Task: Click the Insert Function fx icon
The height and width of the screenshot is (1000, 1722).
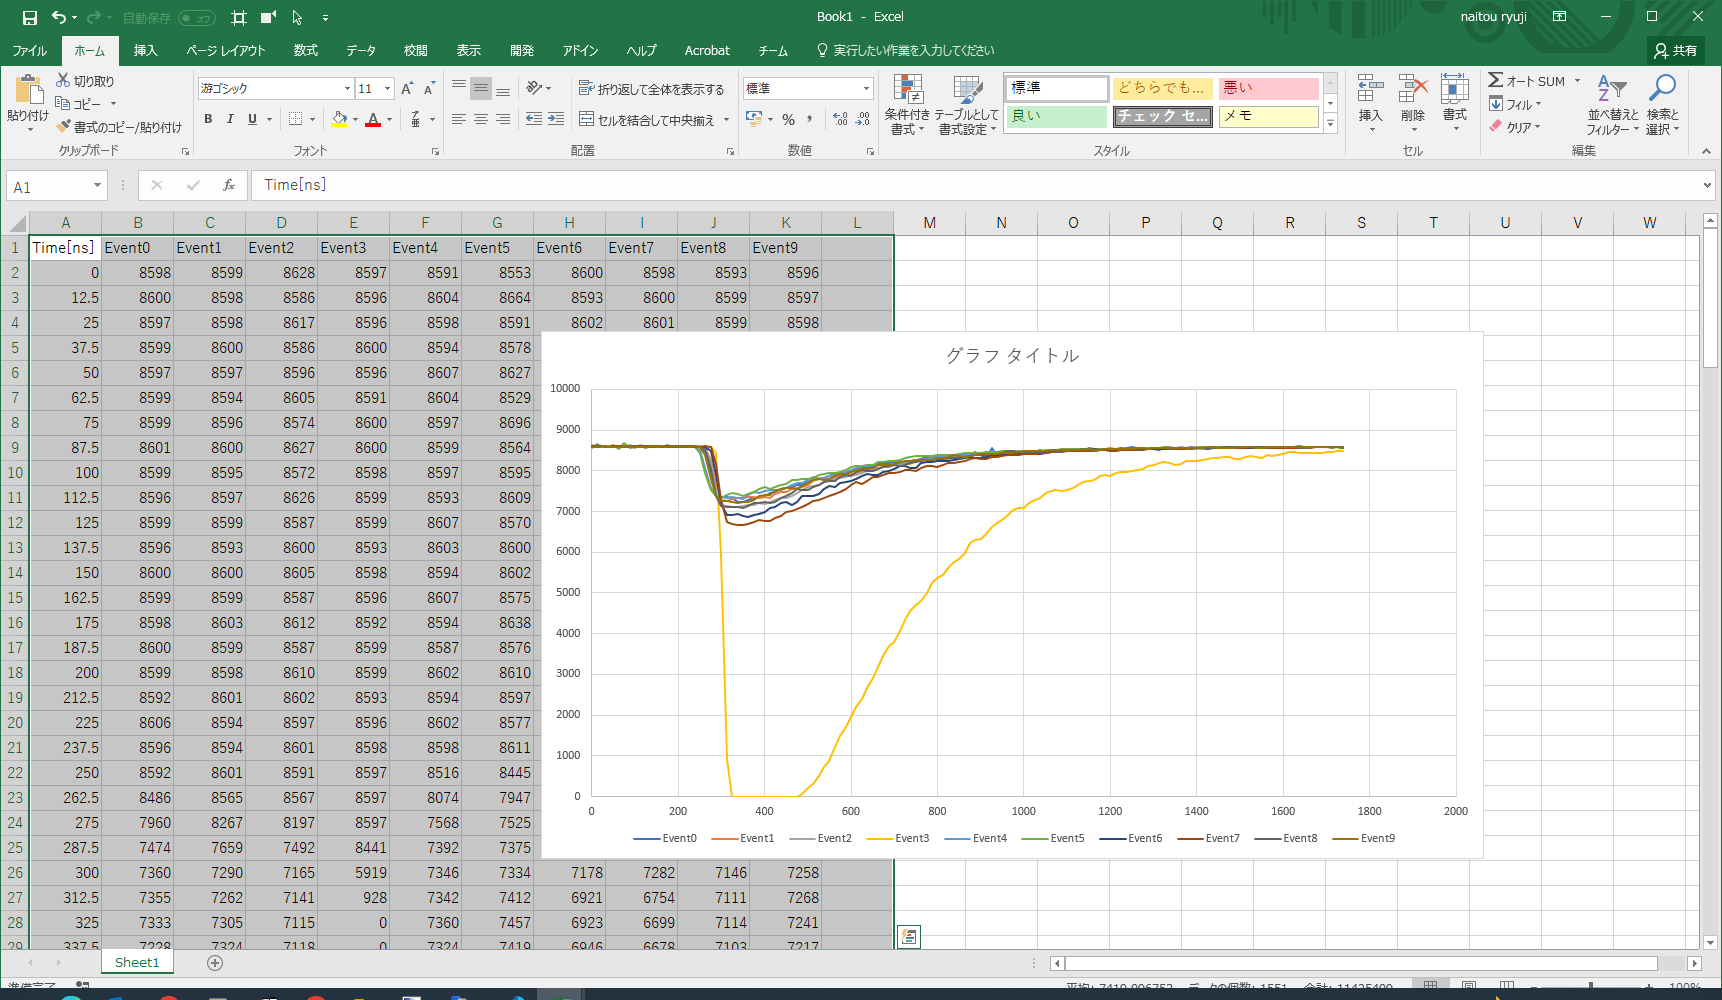Action: pos(229,185)
